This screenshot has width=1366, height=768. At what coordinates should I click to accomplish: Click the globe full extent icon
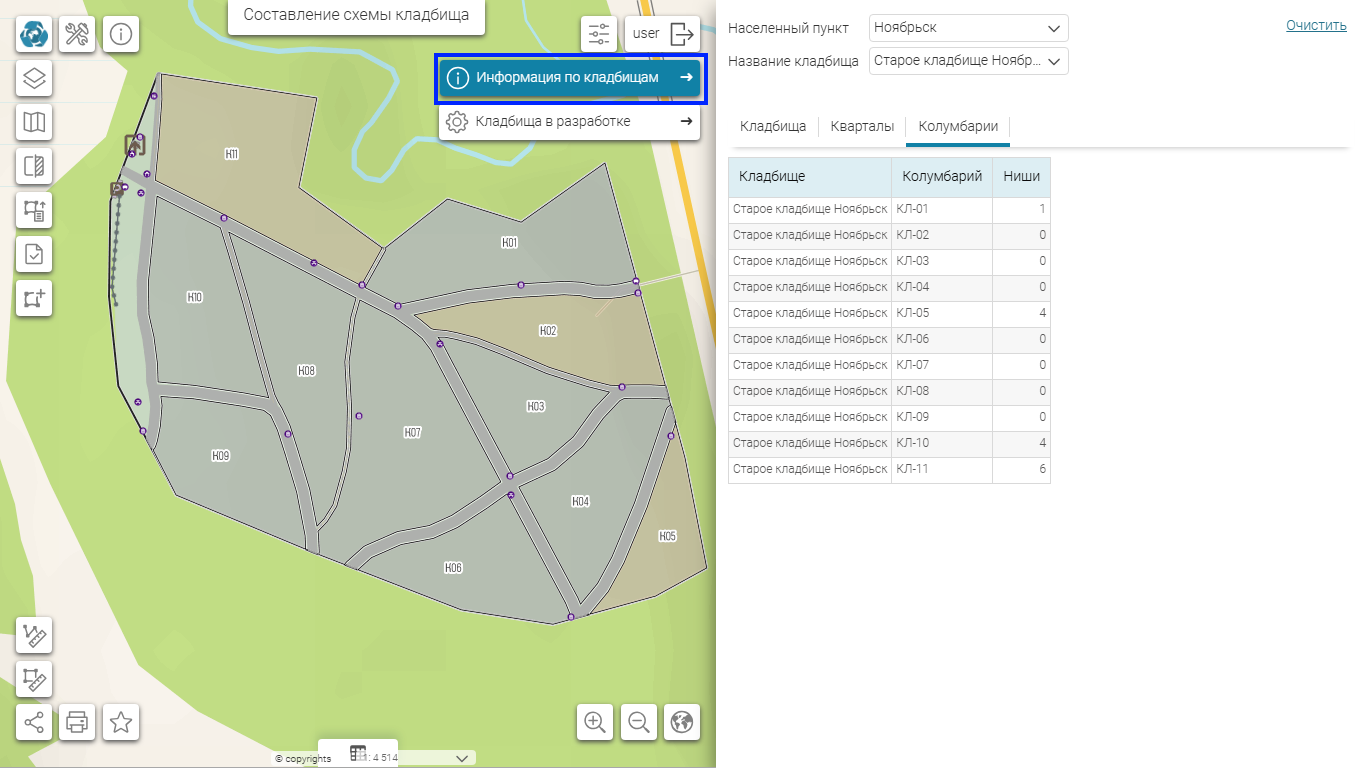pyautogui.click(x=682, y=722)
